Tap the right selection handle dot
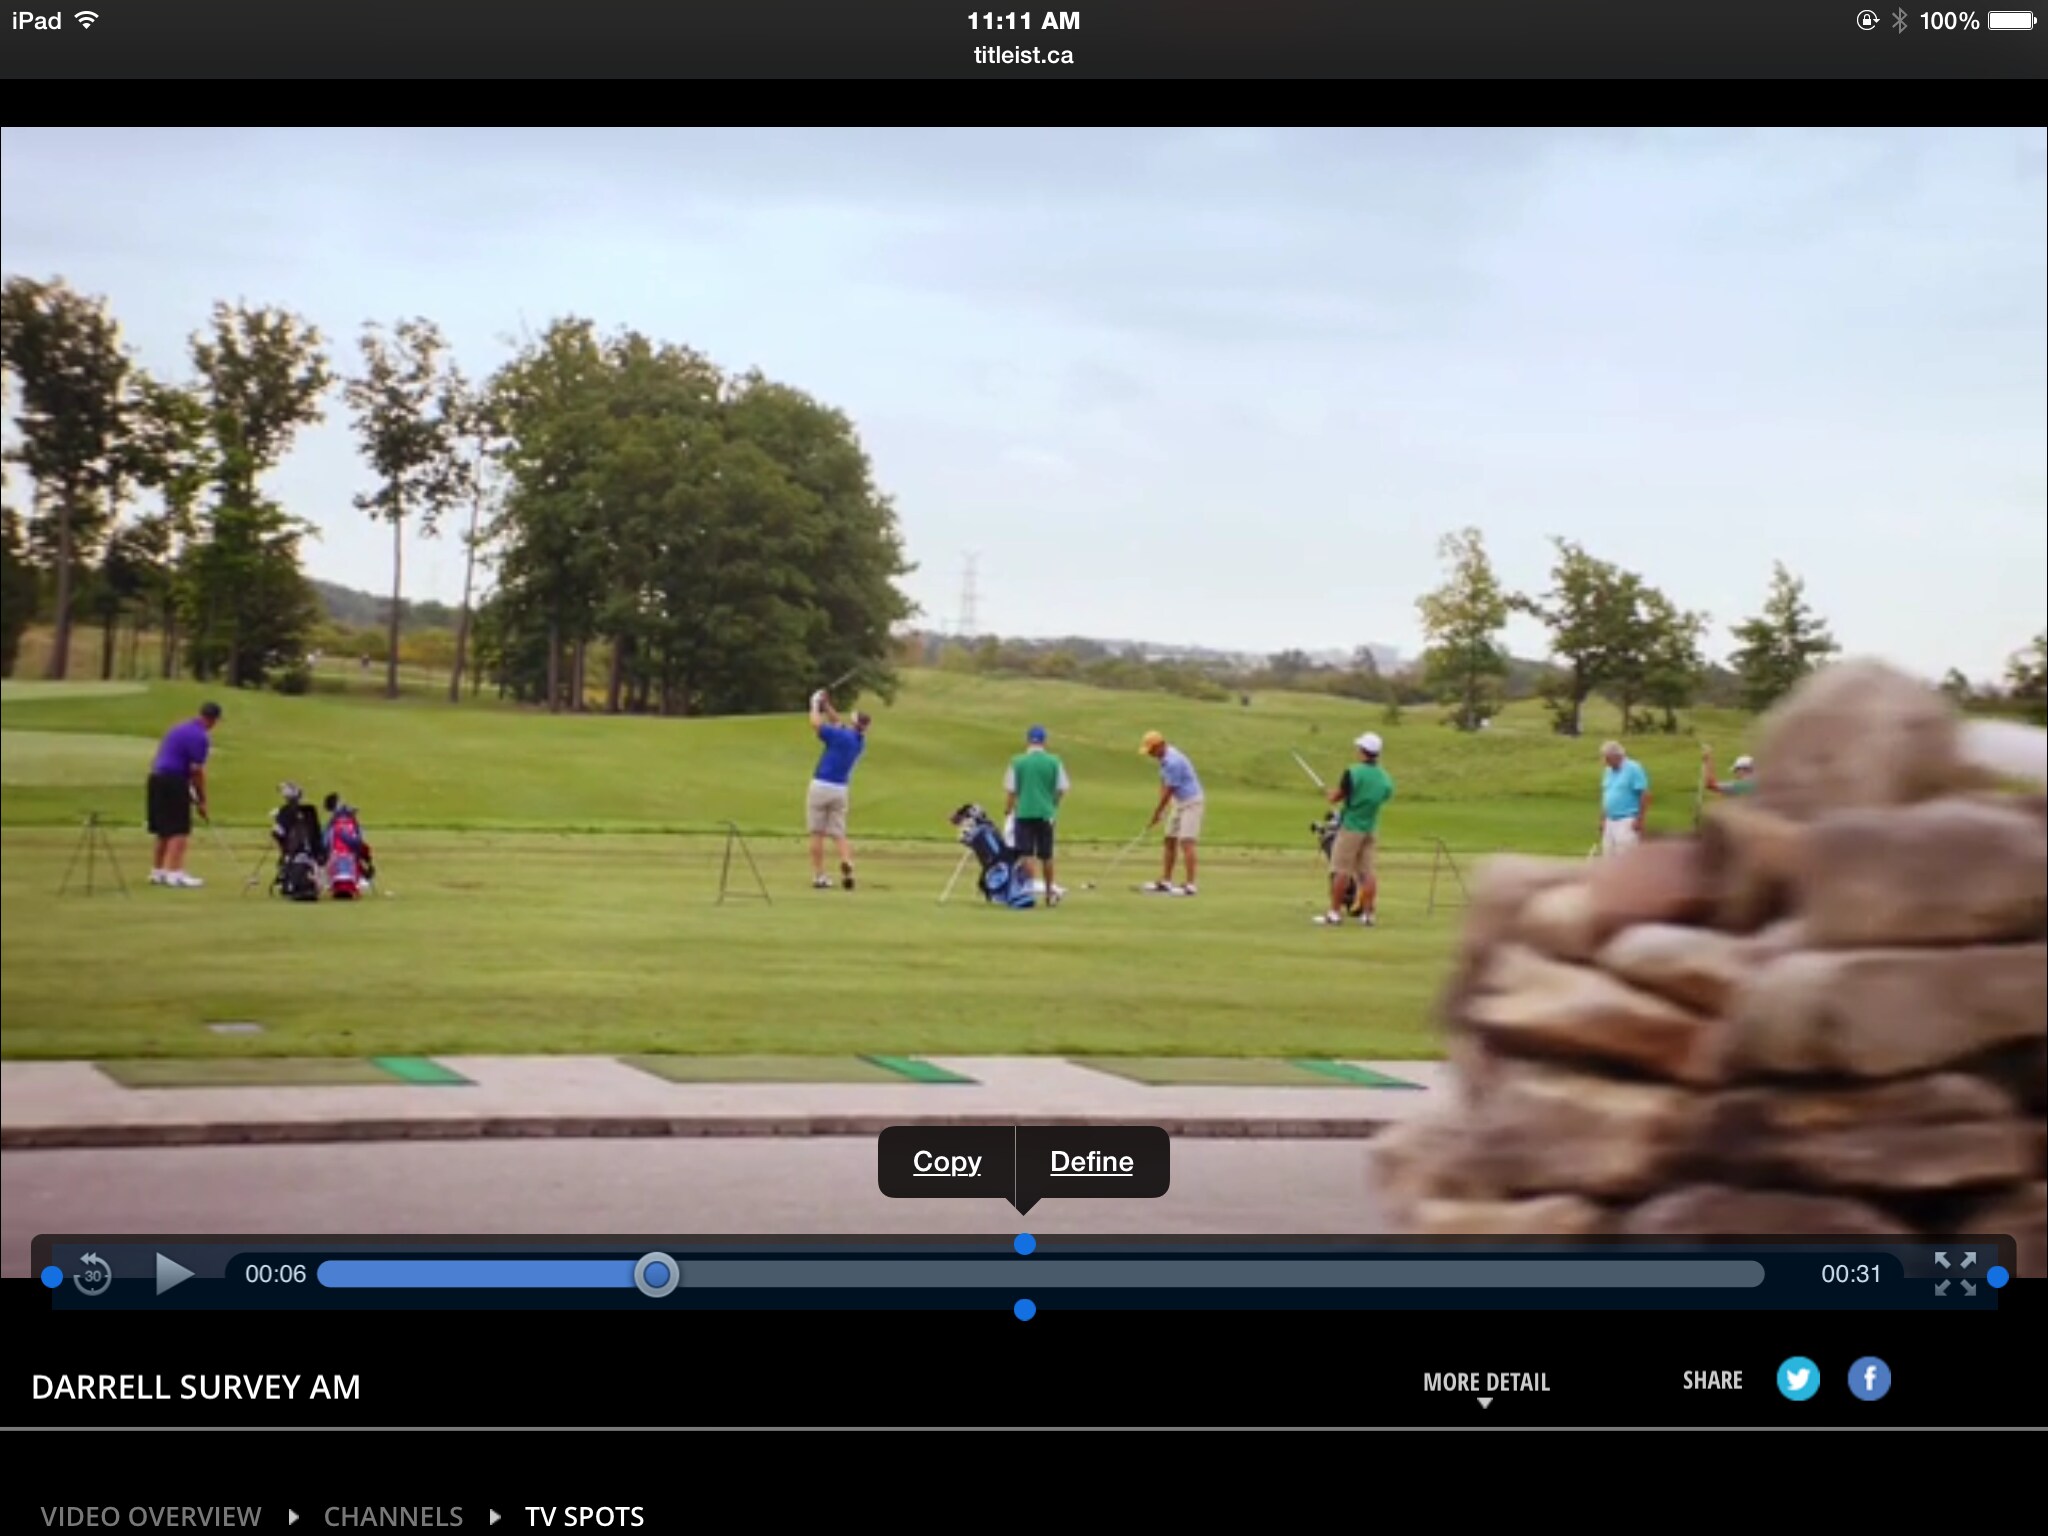2048x1536 pixels. (1997, 1277)
